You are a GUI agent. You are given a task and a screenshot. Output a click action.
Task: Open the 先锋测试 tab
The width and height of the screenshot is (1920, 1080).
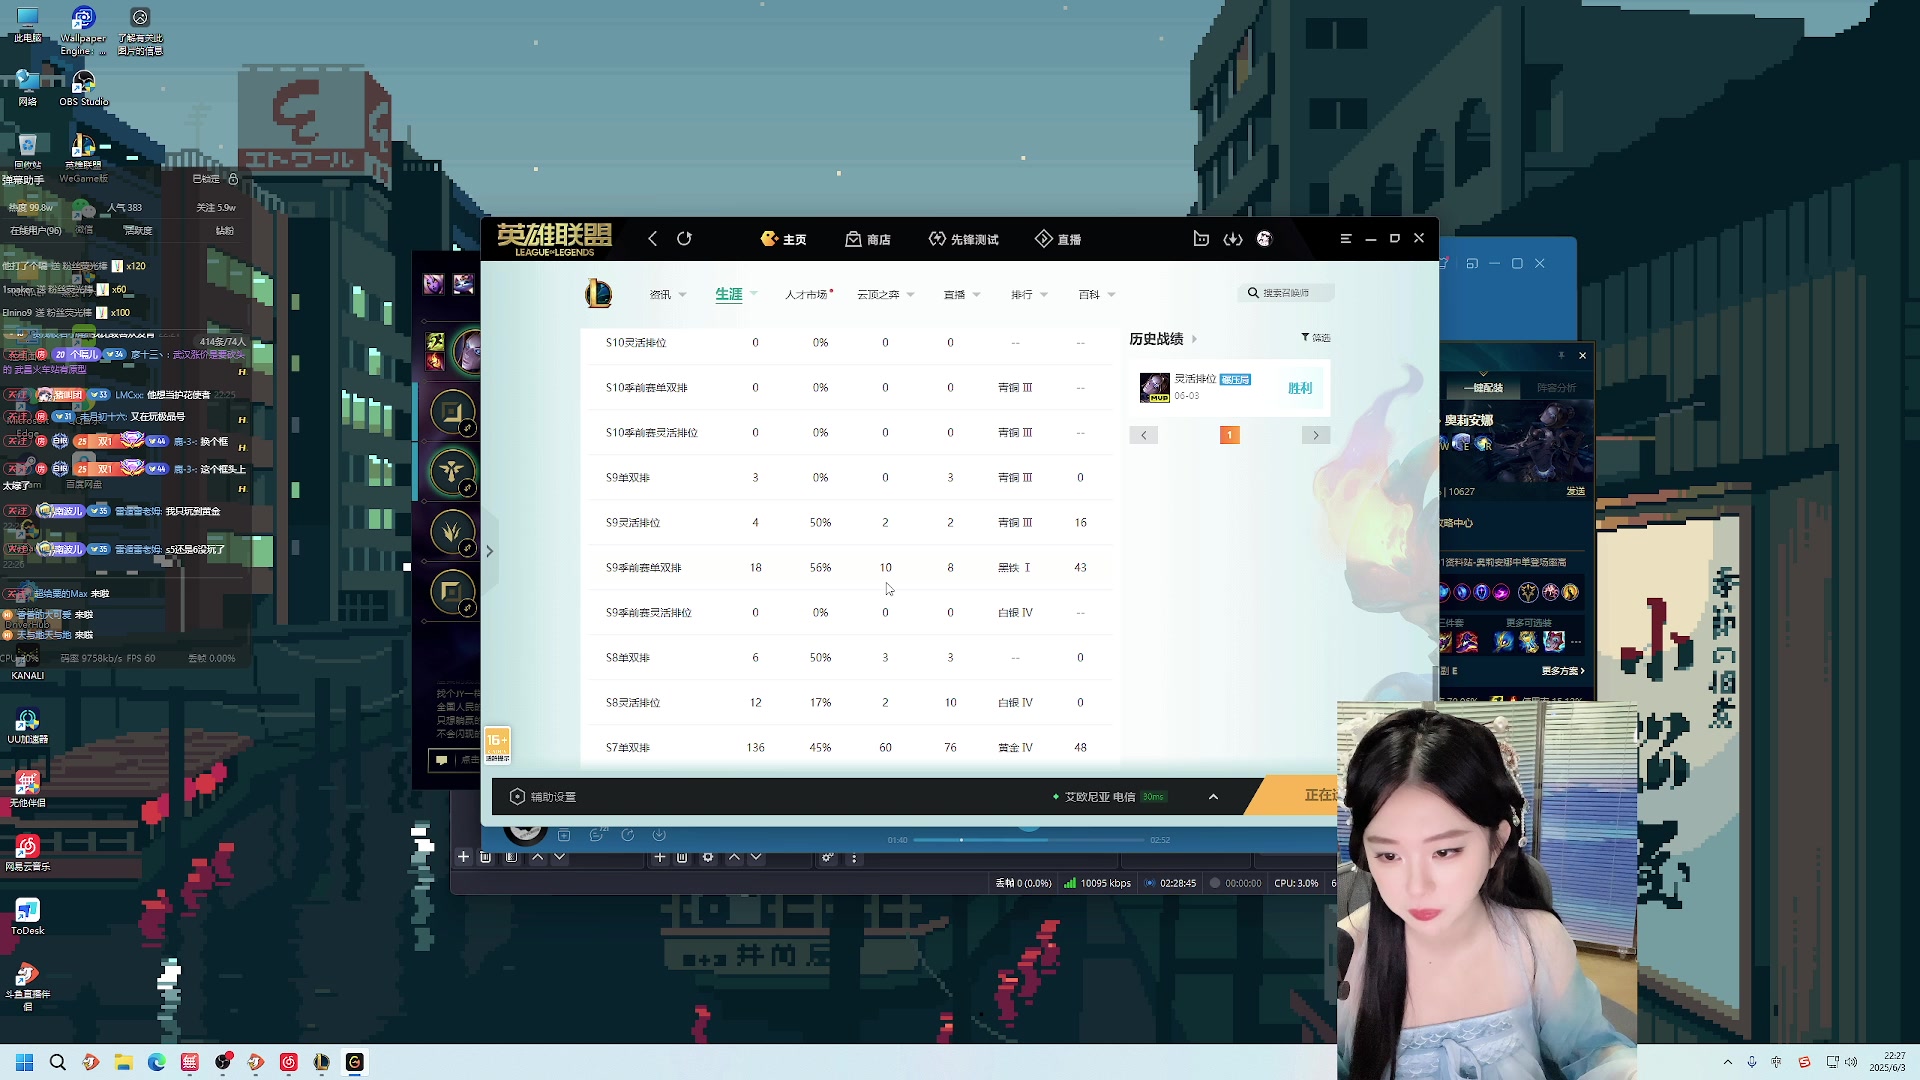point(964,239)
